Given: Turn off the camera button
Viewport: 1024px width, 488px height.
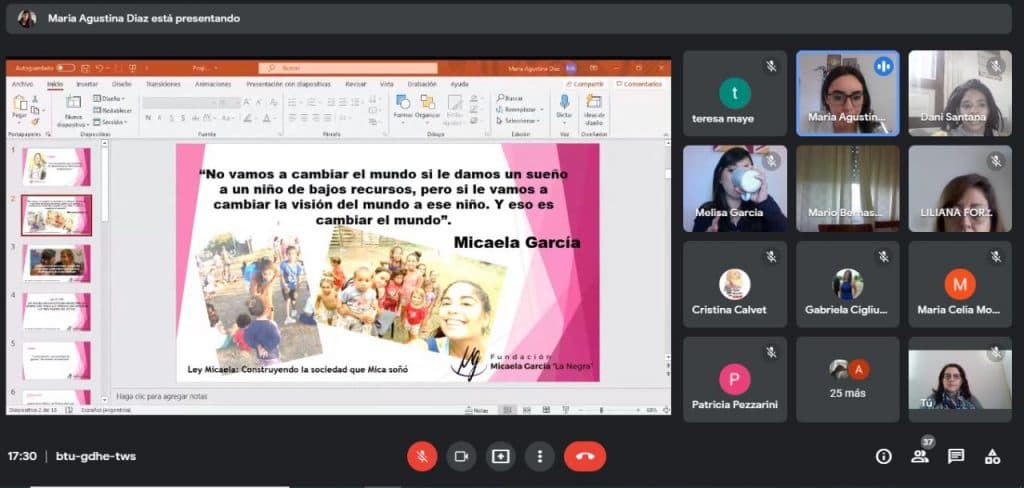Looking at the screenshot, I should click(461, 456).
